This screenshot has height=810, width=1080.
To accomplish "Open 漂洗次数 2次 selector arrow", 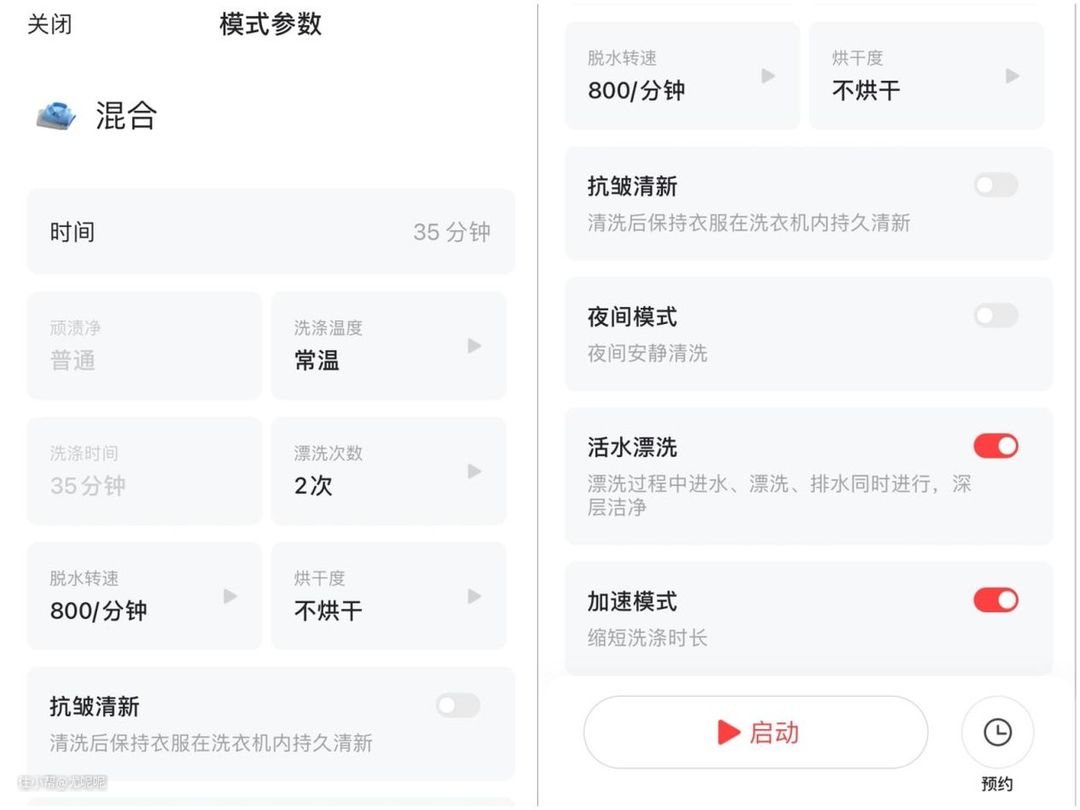I will coord(474,471).
